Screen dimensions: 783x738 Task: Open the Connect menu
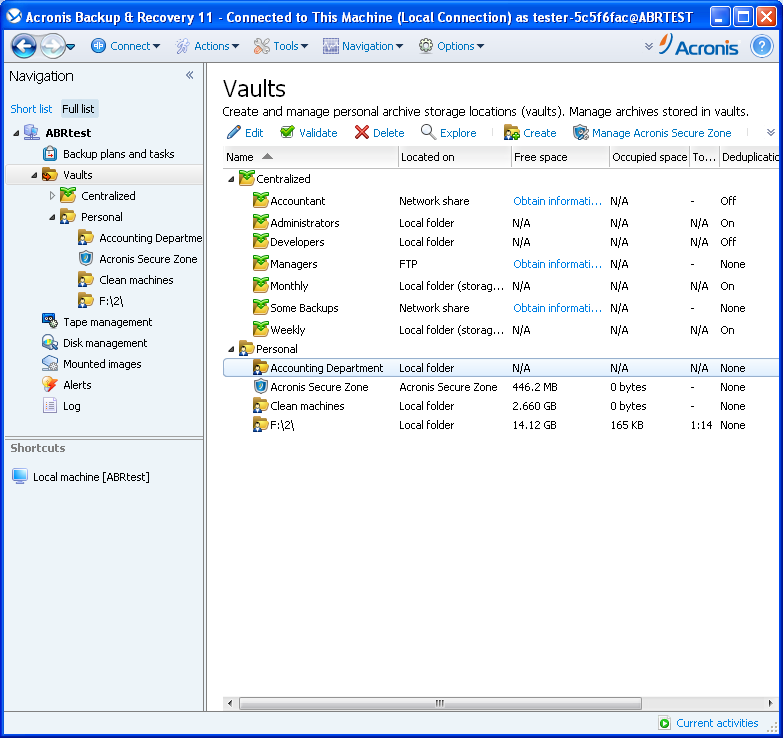click(x=125, y=46)
